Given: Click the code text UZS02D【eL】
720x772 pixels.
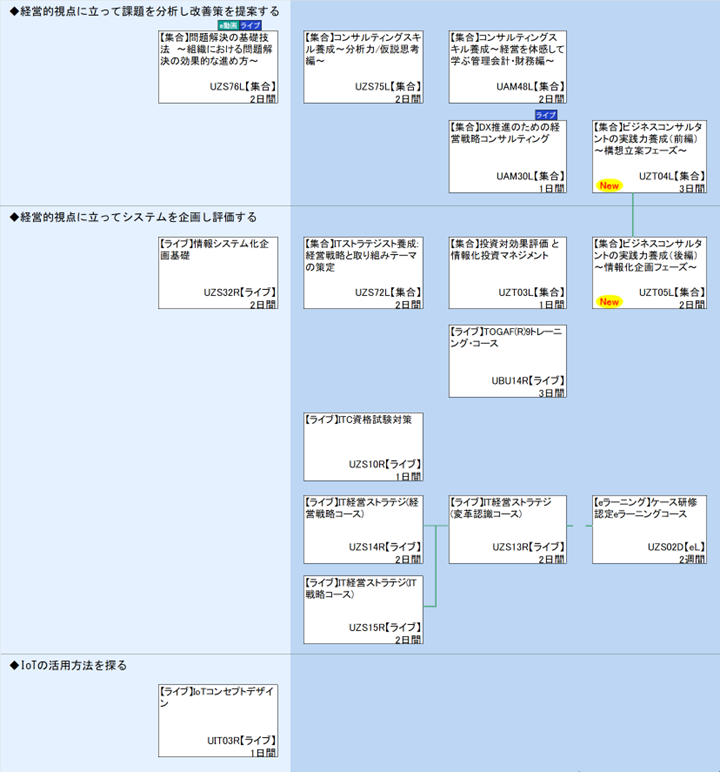Looking at the screenshot, I should (677, 547).
